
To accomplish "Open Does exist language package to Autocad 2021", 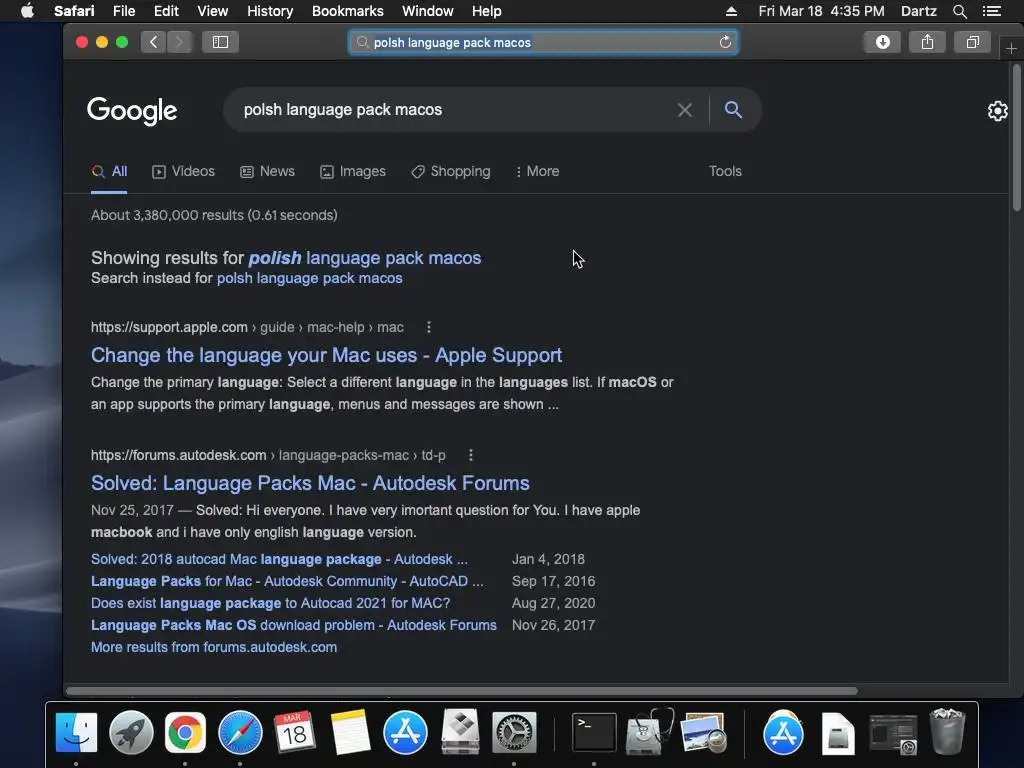I will [x=270, y=603].
